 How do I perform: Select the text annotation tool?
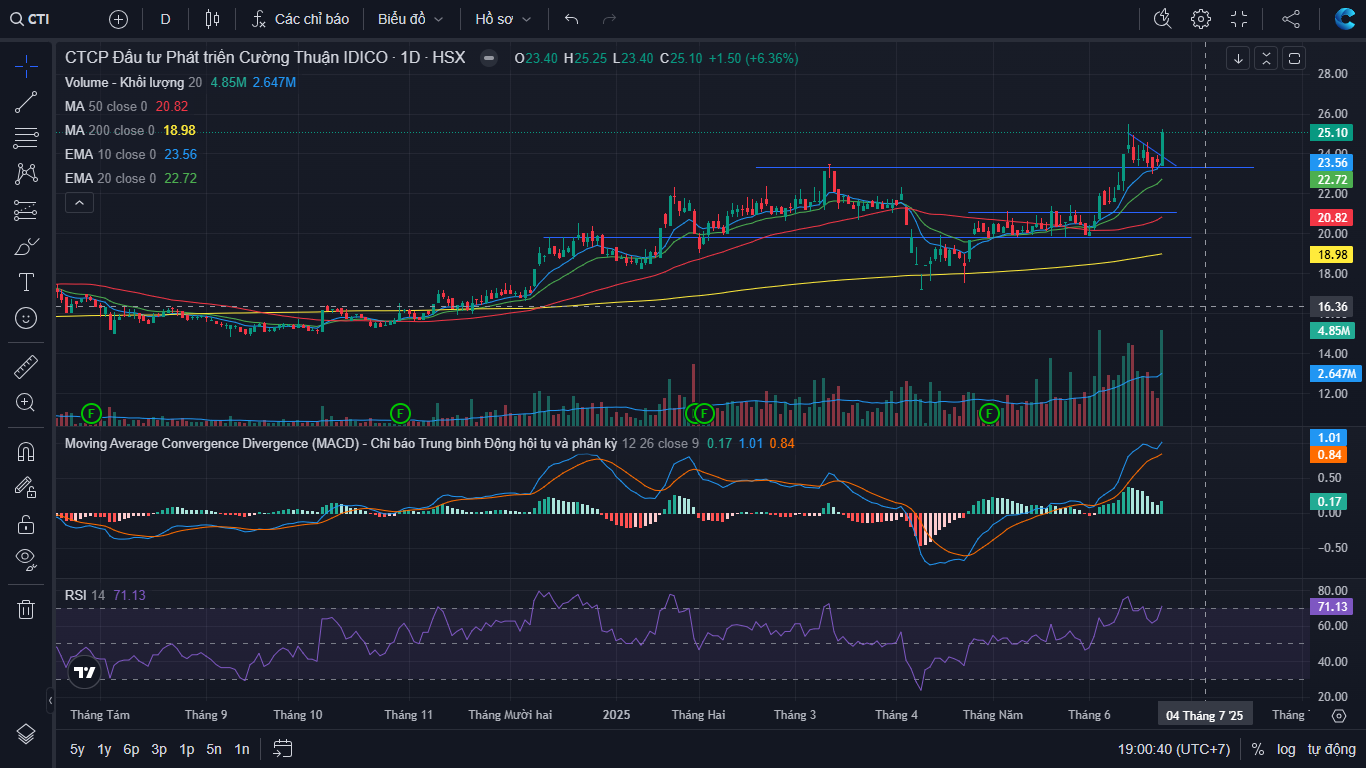click(26, 282)
